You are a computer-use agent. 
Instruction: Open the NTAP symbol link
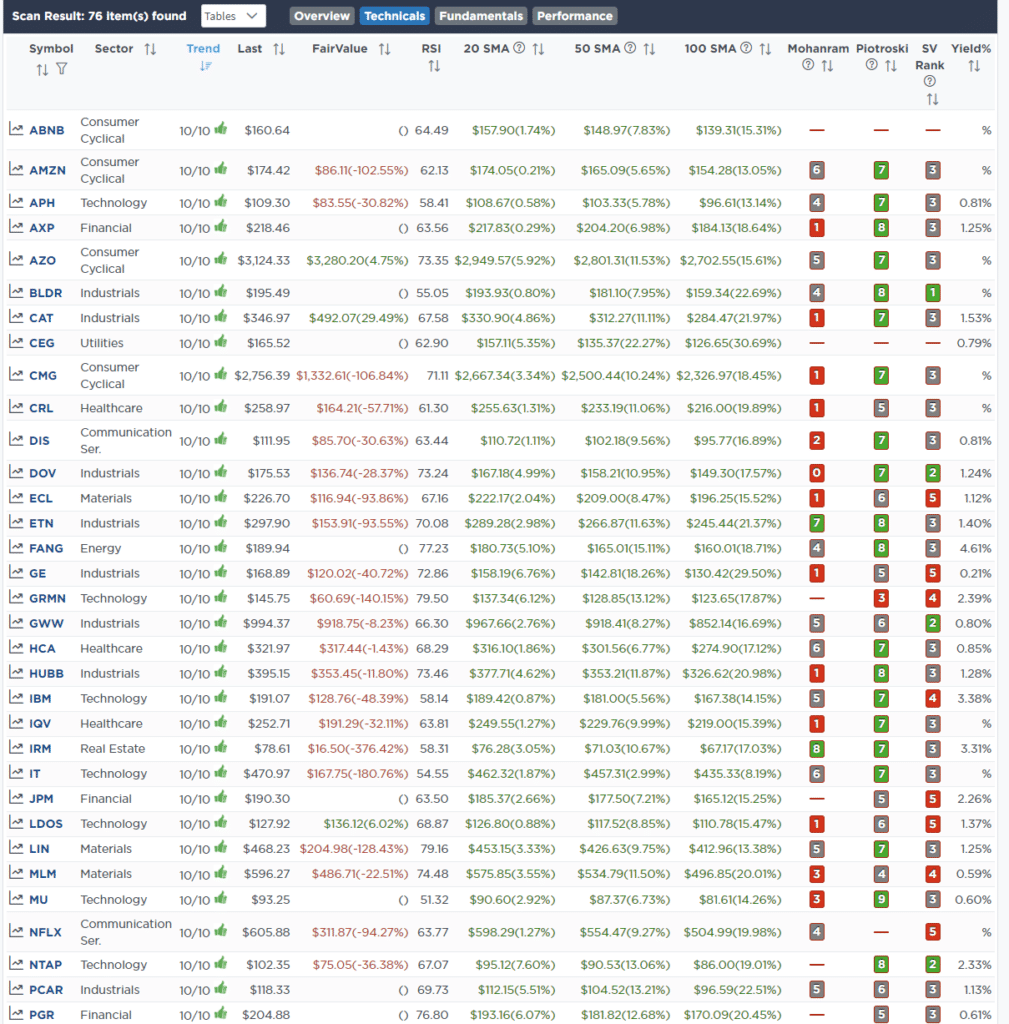coord(46,965)
